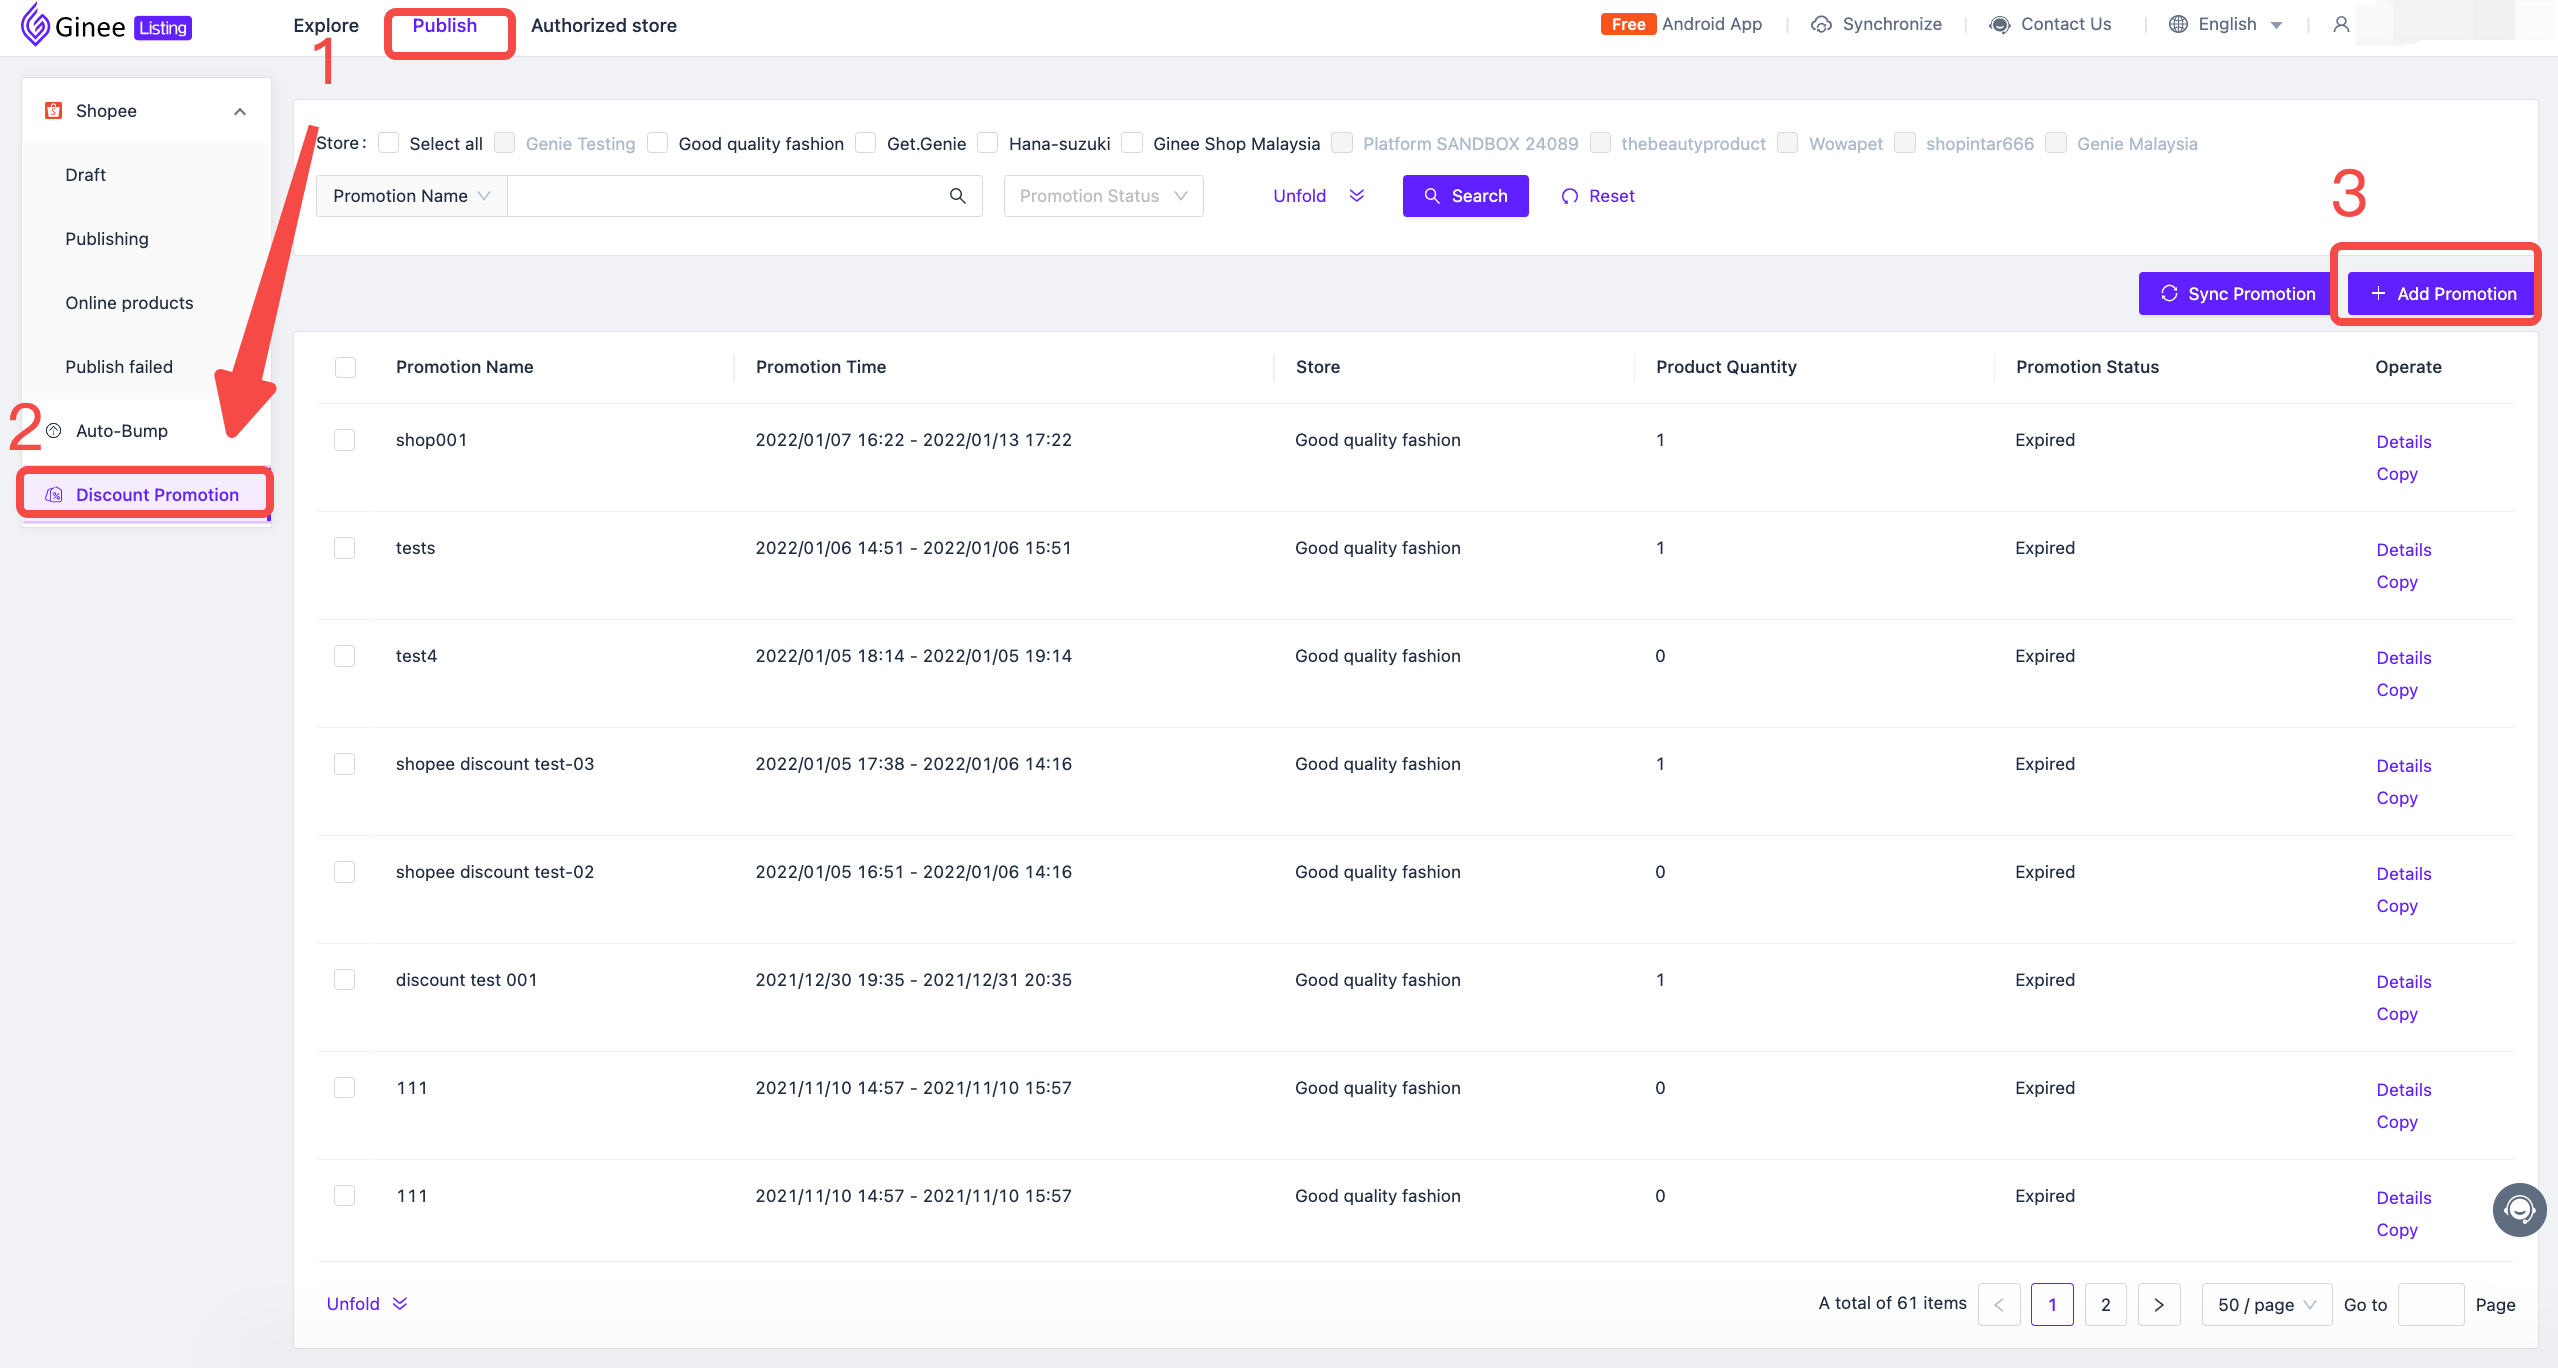The width and height of the screenshot is (2558, 1368).
Task: Click the Free Android App link
Action: click(x=1681, y=25)
